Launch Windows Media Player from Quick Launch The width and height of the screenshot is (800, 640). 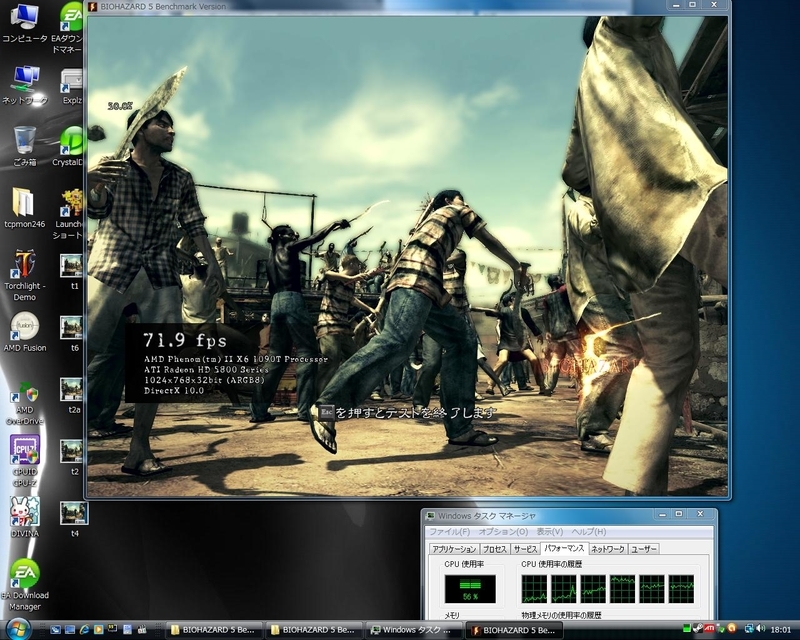click(99, 630)
